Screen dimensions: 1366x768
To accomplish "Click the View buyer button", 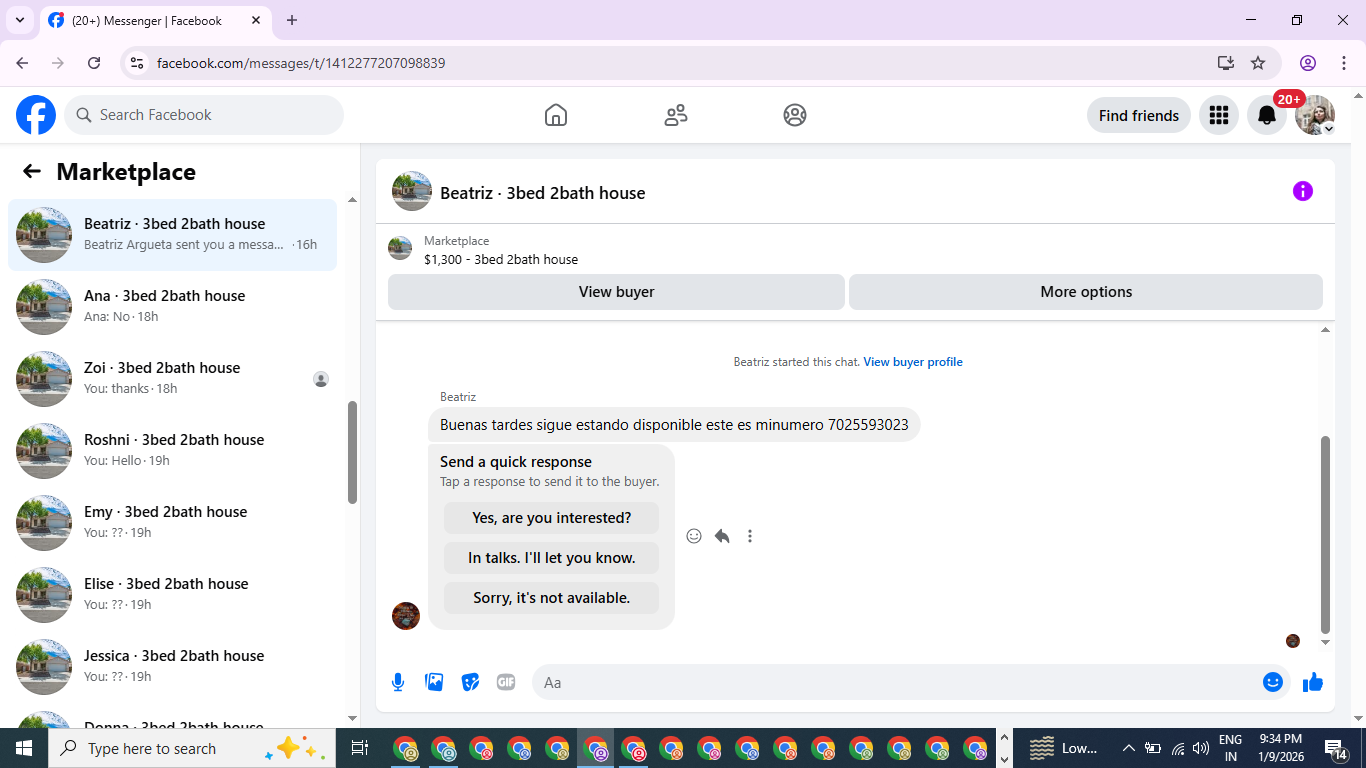I will [616, 292].
